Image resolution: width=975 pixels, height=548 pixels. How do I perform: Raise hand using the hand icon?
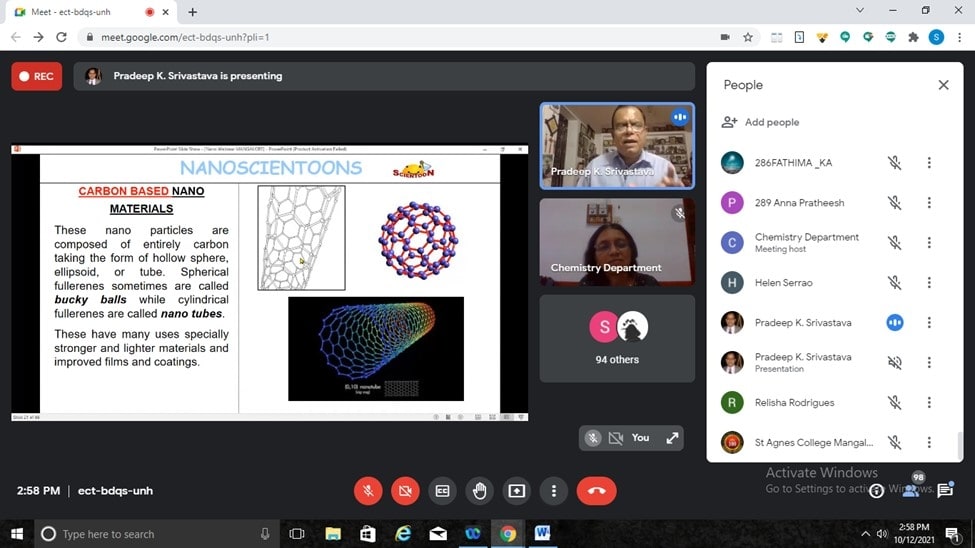[x=479, y=491]
